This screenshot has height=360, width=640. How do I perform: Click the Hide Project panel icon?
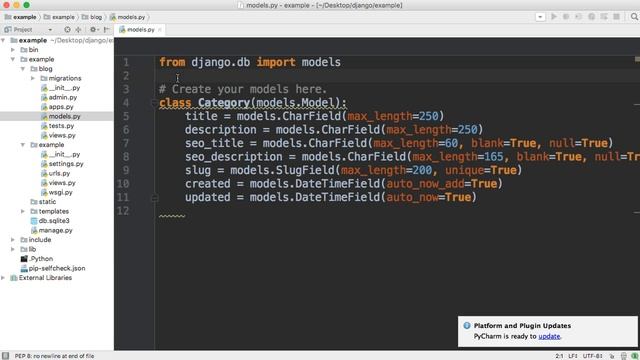coord(107,29)
